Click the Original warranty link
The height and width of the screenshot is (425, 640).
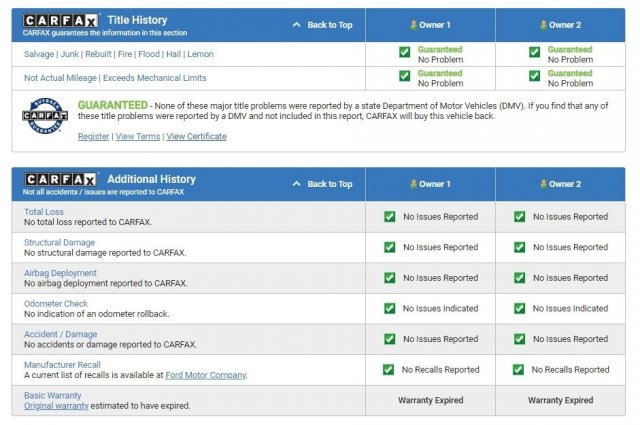pos(58,406)
